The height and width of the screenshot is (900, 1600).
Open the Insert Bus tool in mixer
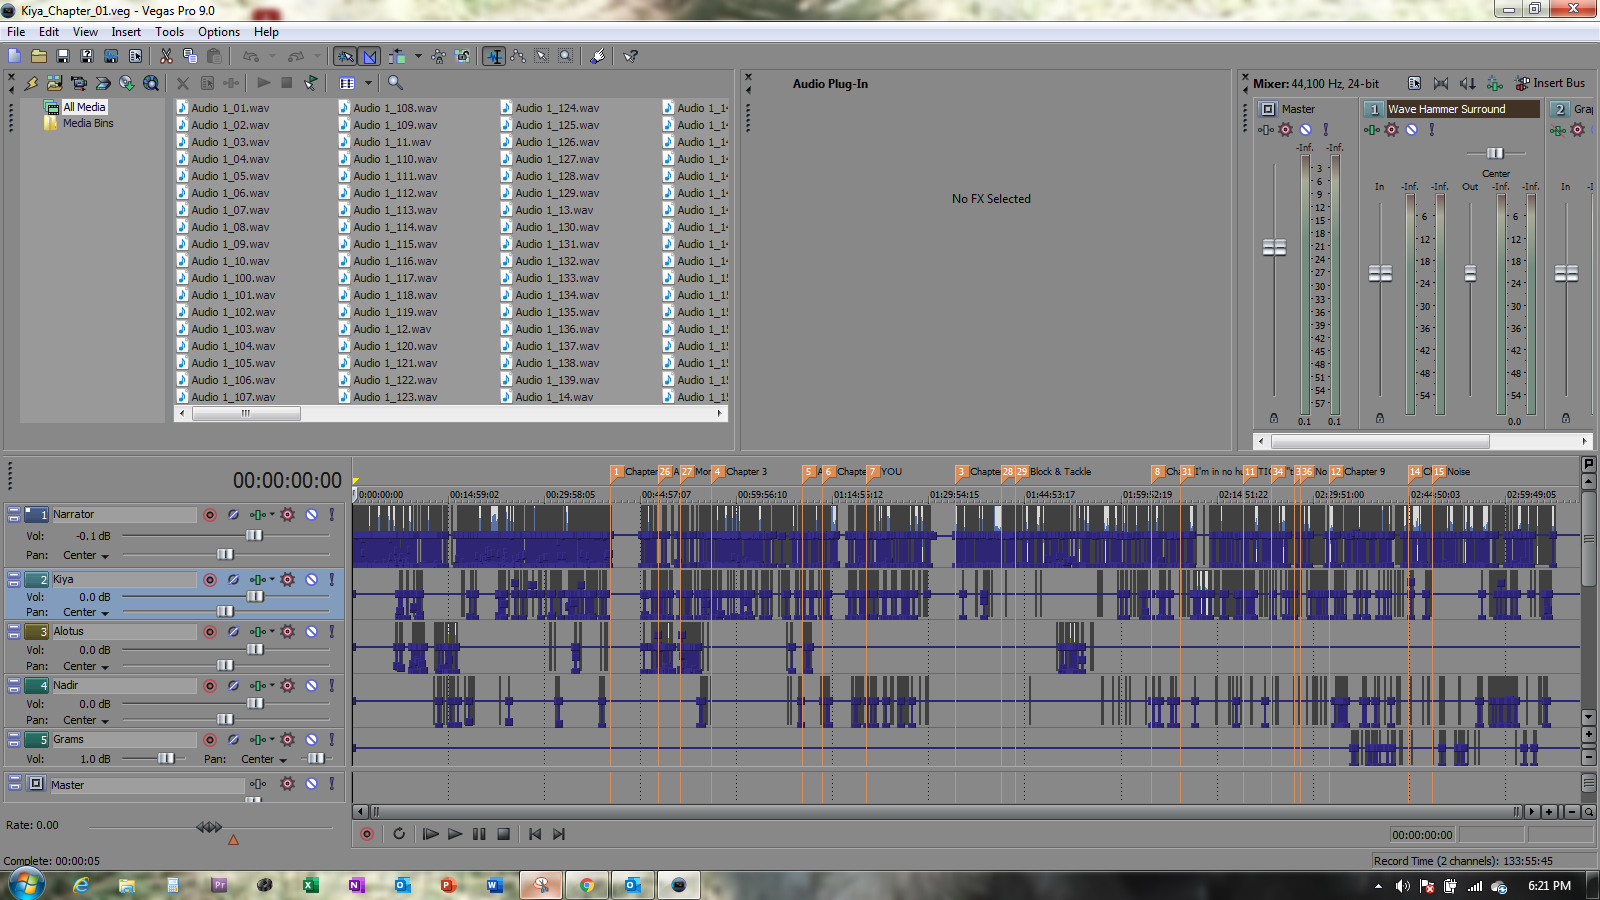(x=1550, y=83)
